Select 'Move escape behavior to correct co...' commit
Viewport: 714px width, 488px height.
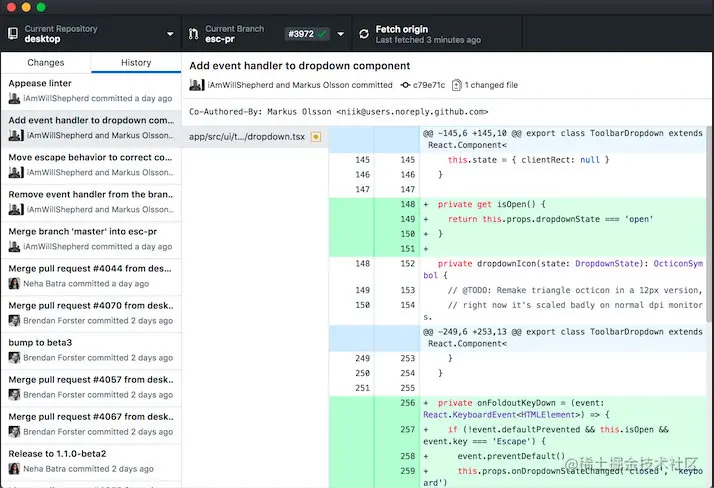point(91,165)
